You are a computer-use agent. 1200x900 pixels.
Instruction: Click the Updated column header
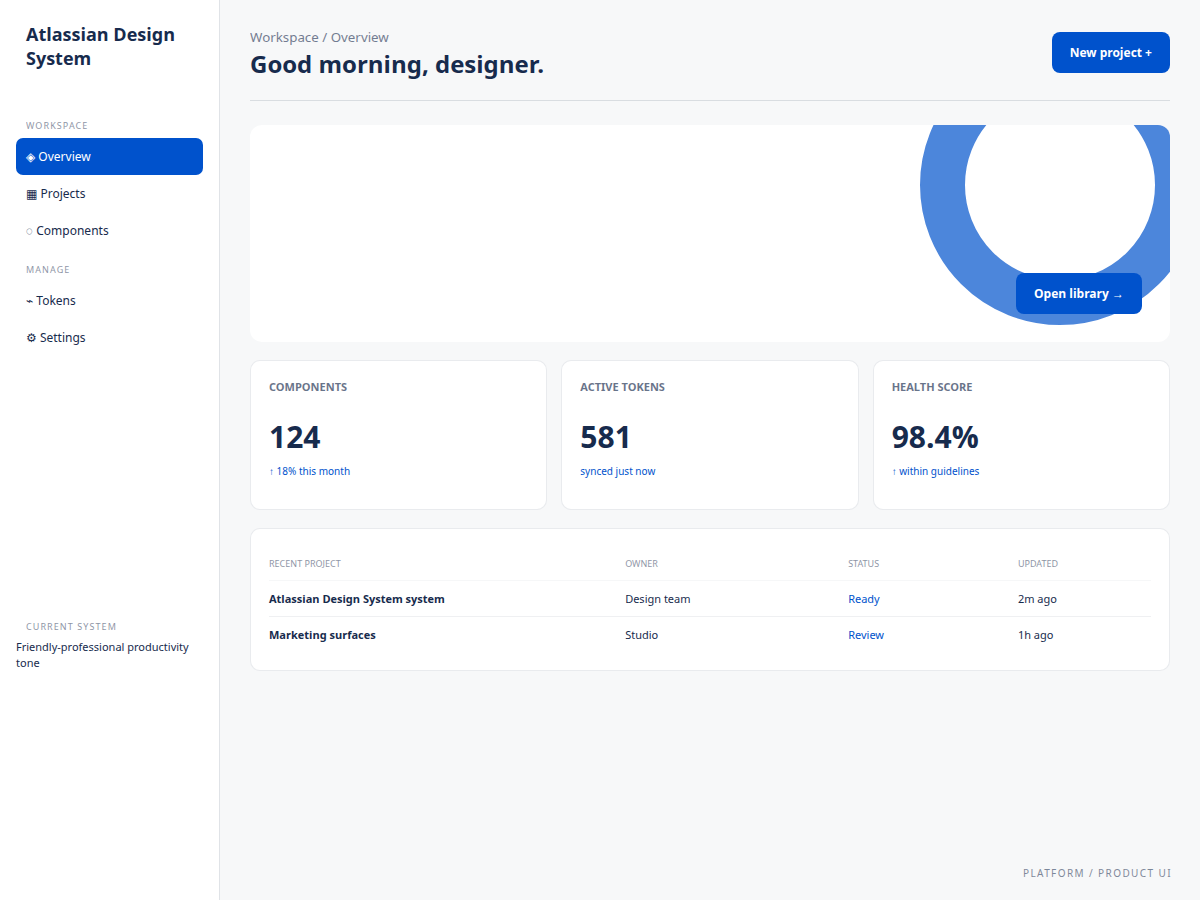coord(1038,564)
